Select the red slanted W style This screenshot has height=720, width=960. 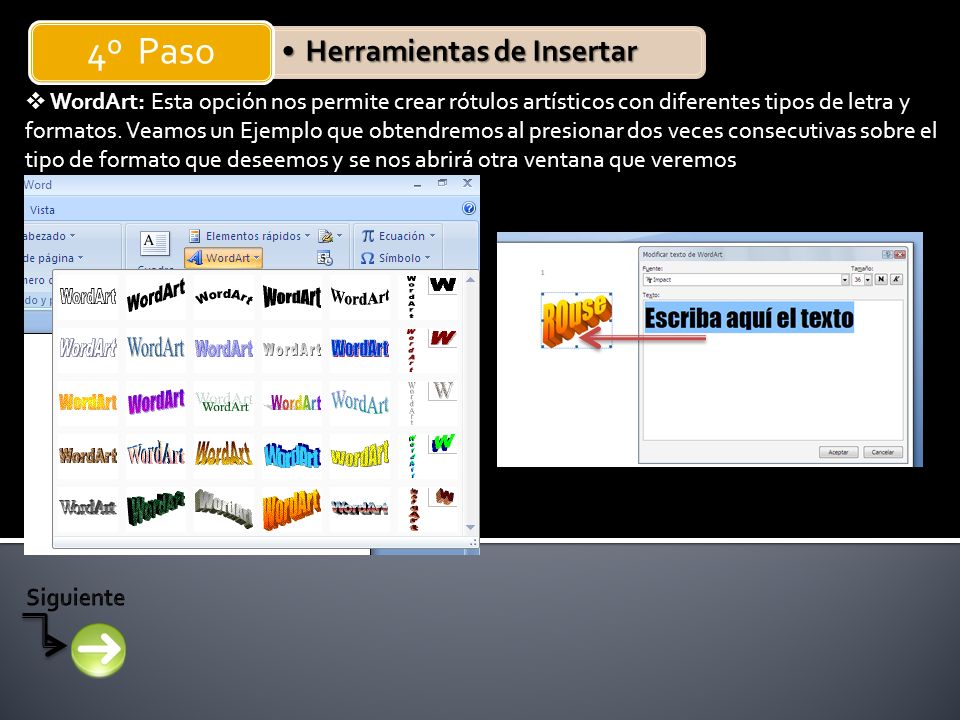pos(443,338)
